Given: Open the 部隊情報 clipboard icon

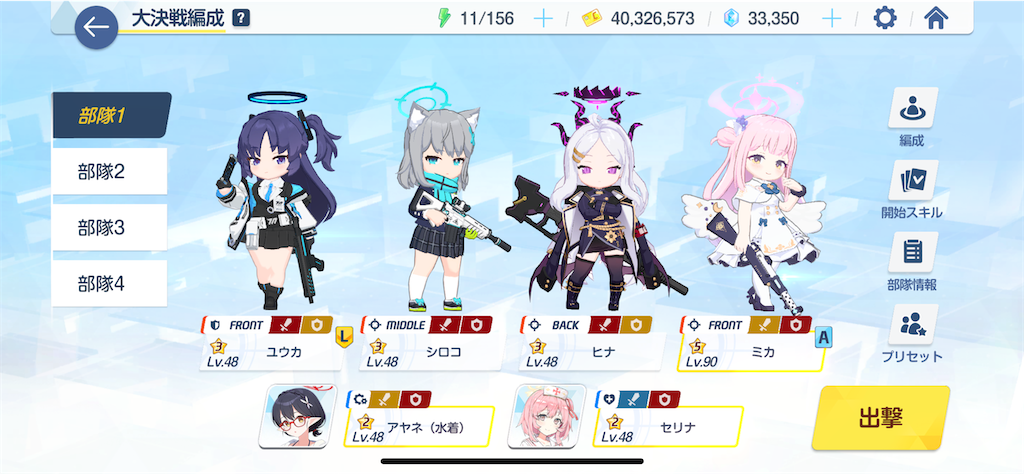Looking at the screenshot, I should [913, 252].
